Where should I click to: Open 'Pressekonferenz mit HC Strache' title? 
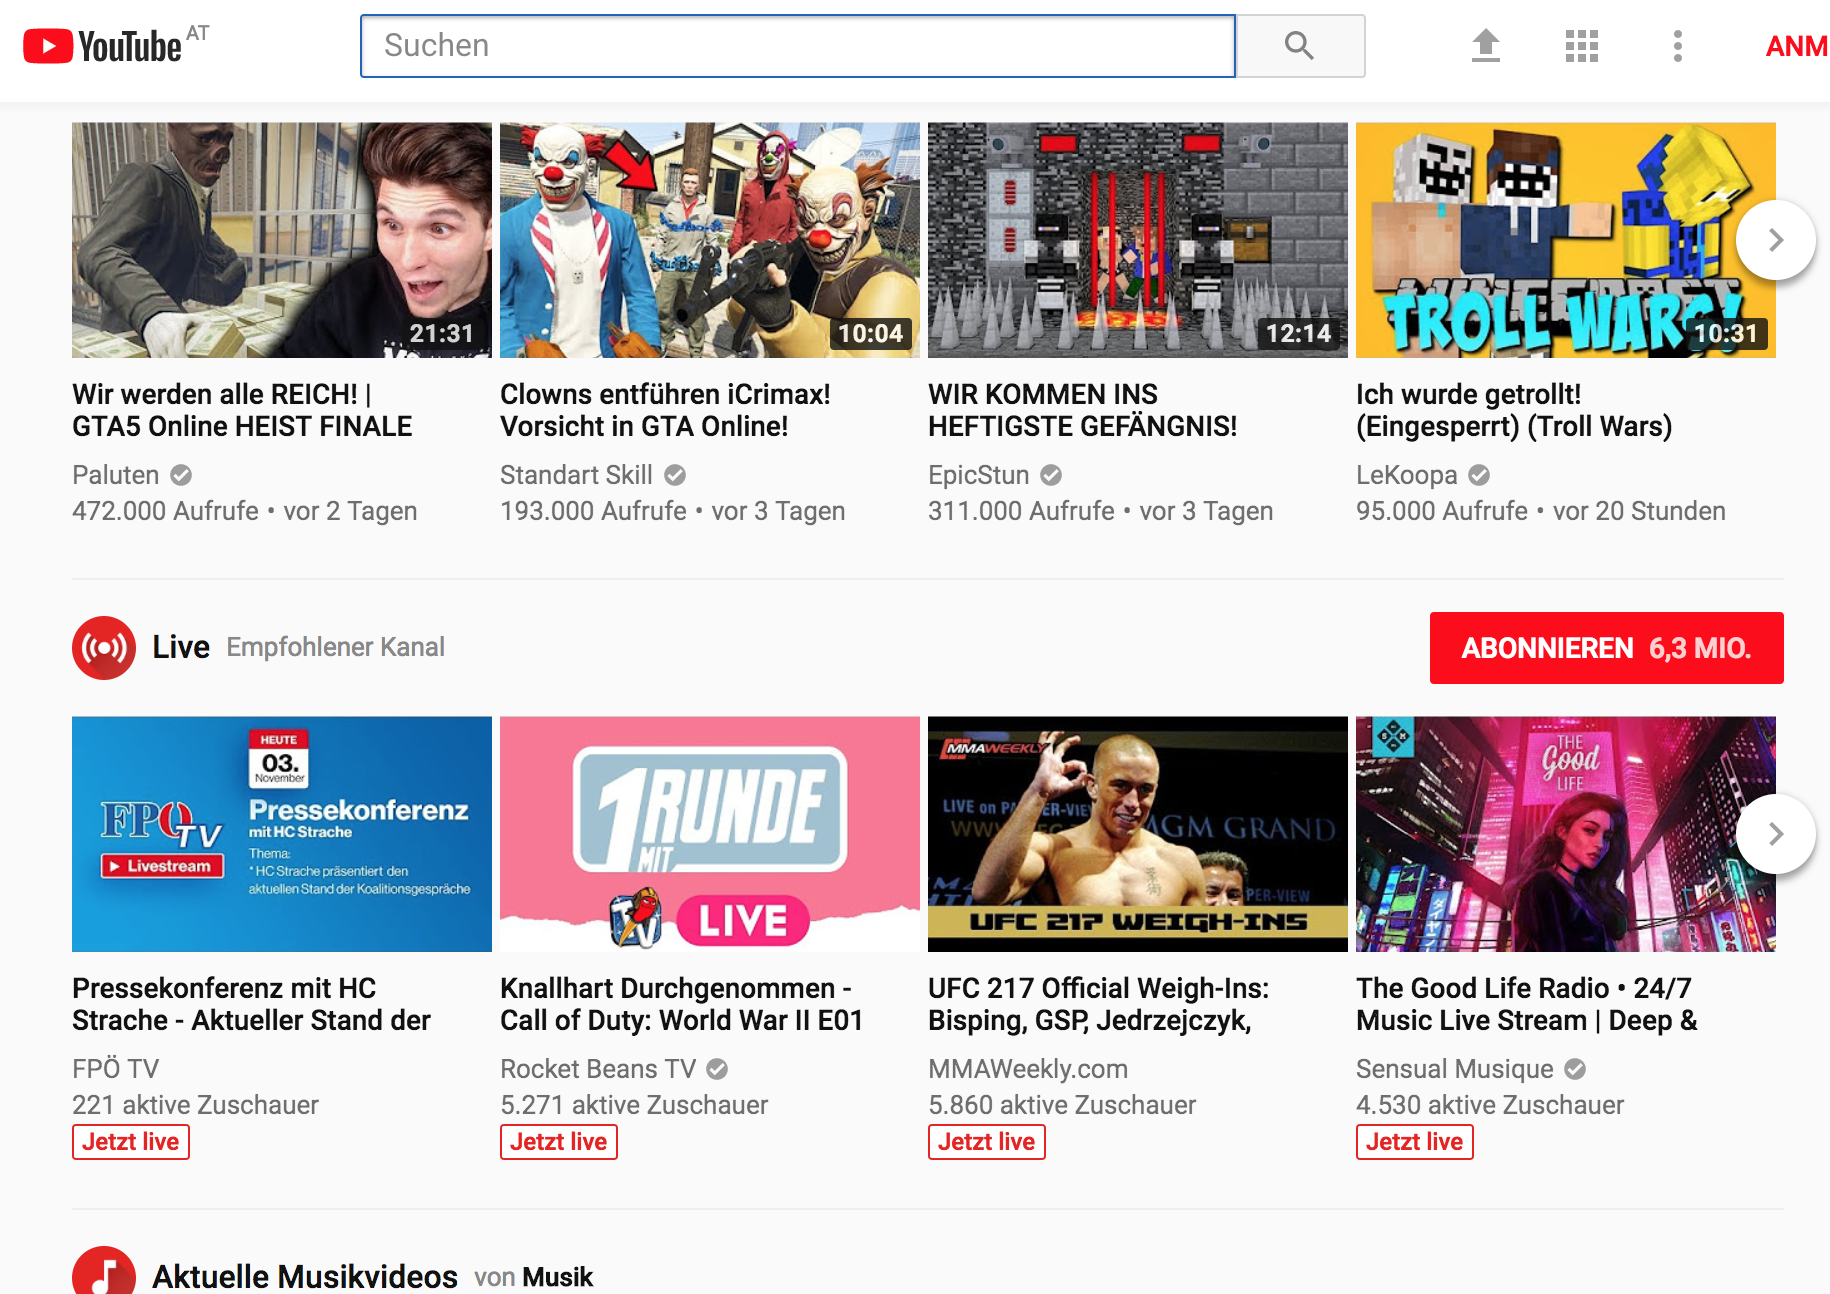click(x=251, y=1004)
